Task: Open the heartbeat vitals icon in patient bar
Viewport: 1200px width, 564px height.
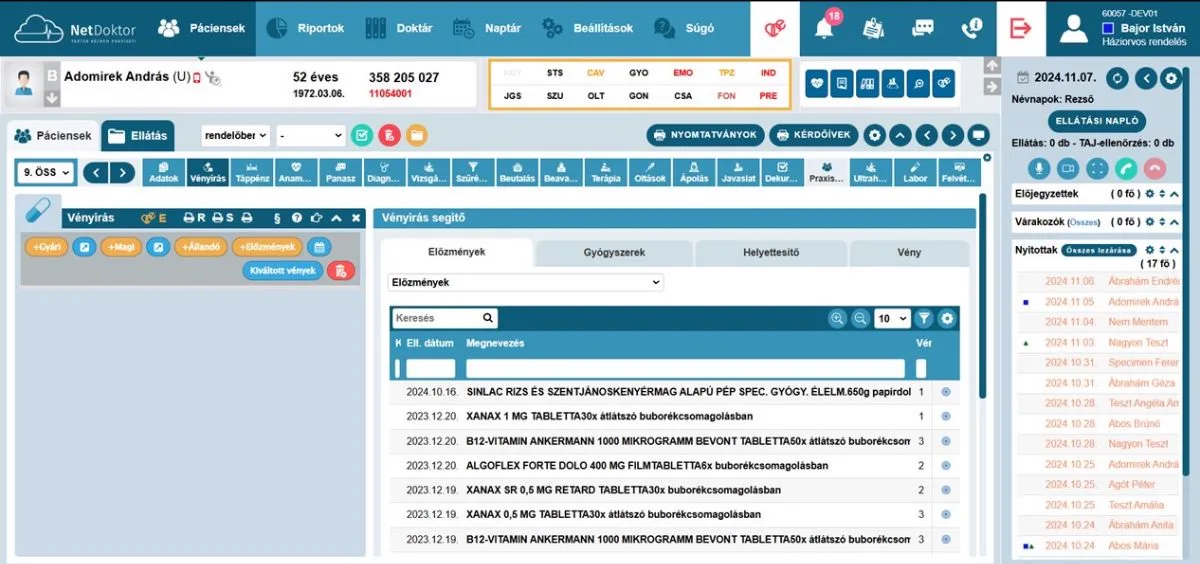Action: pos(817,84)
